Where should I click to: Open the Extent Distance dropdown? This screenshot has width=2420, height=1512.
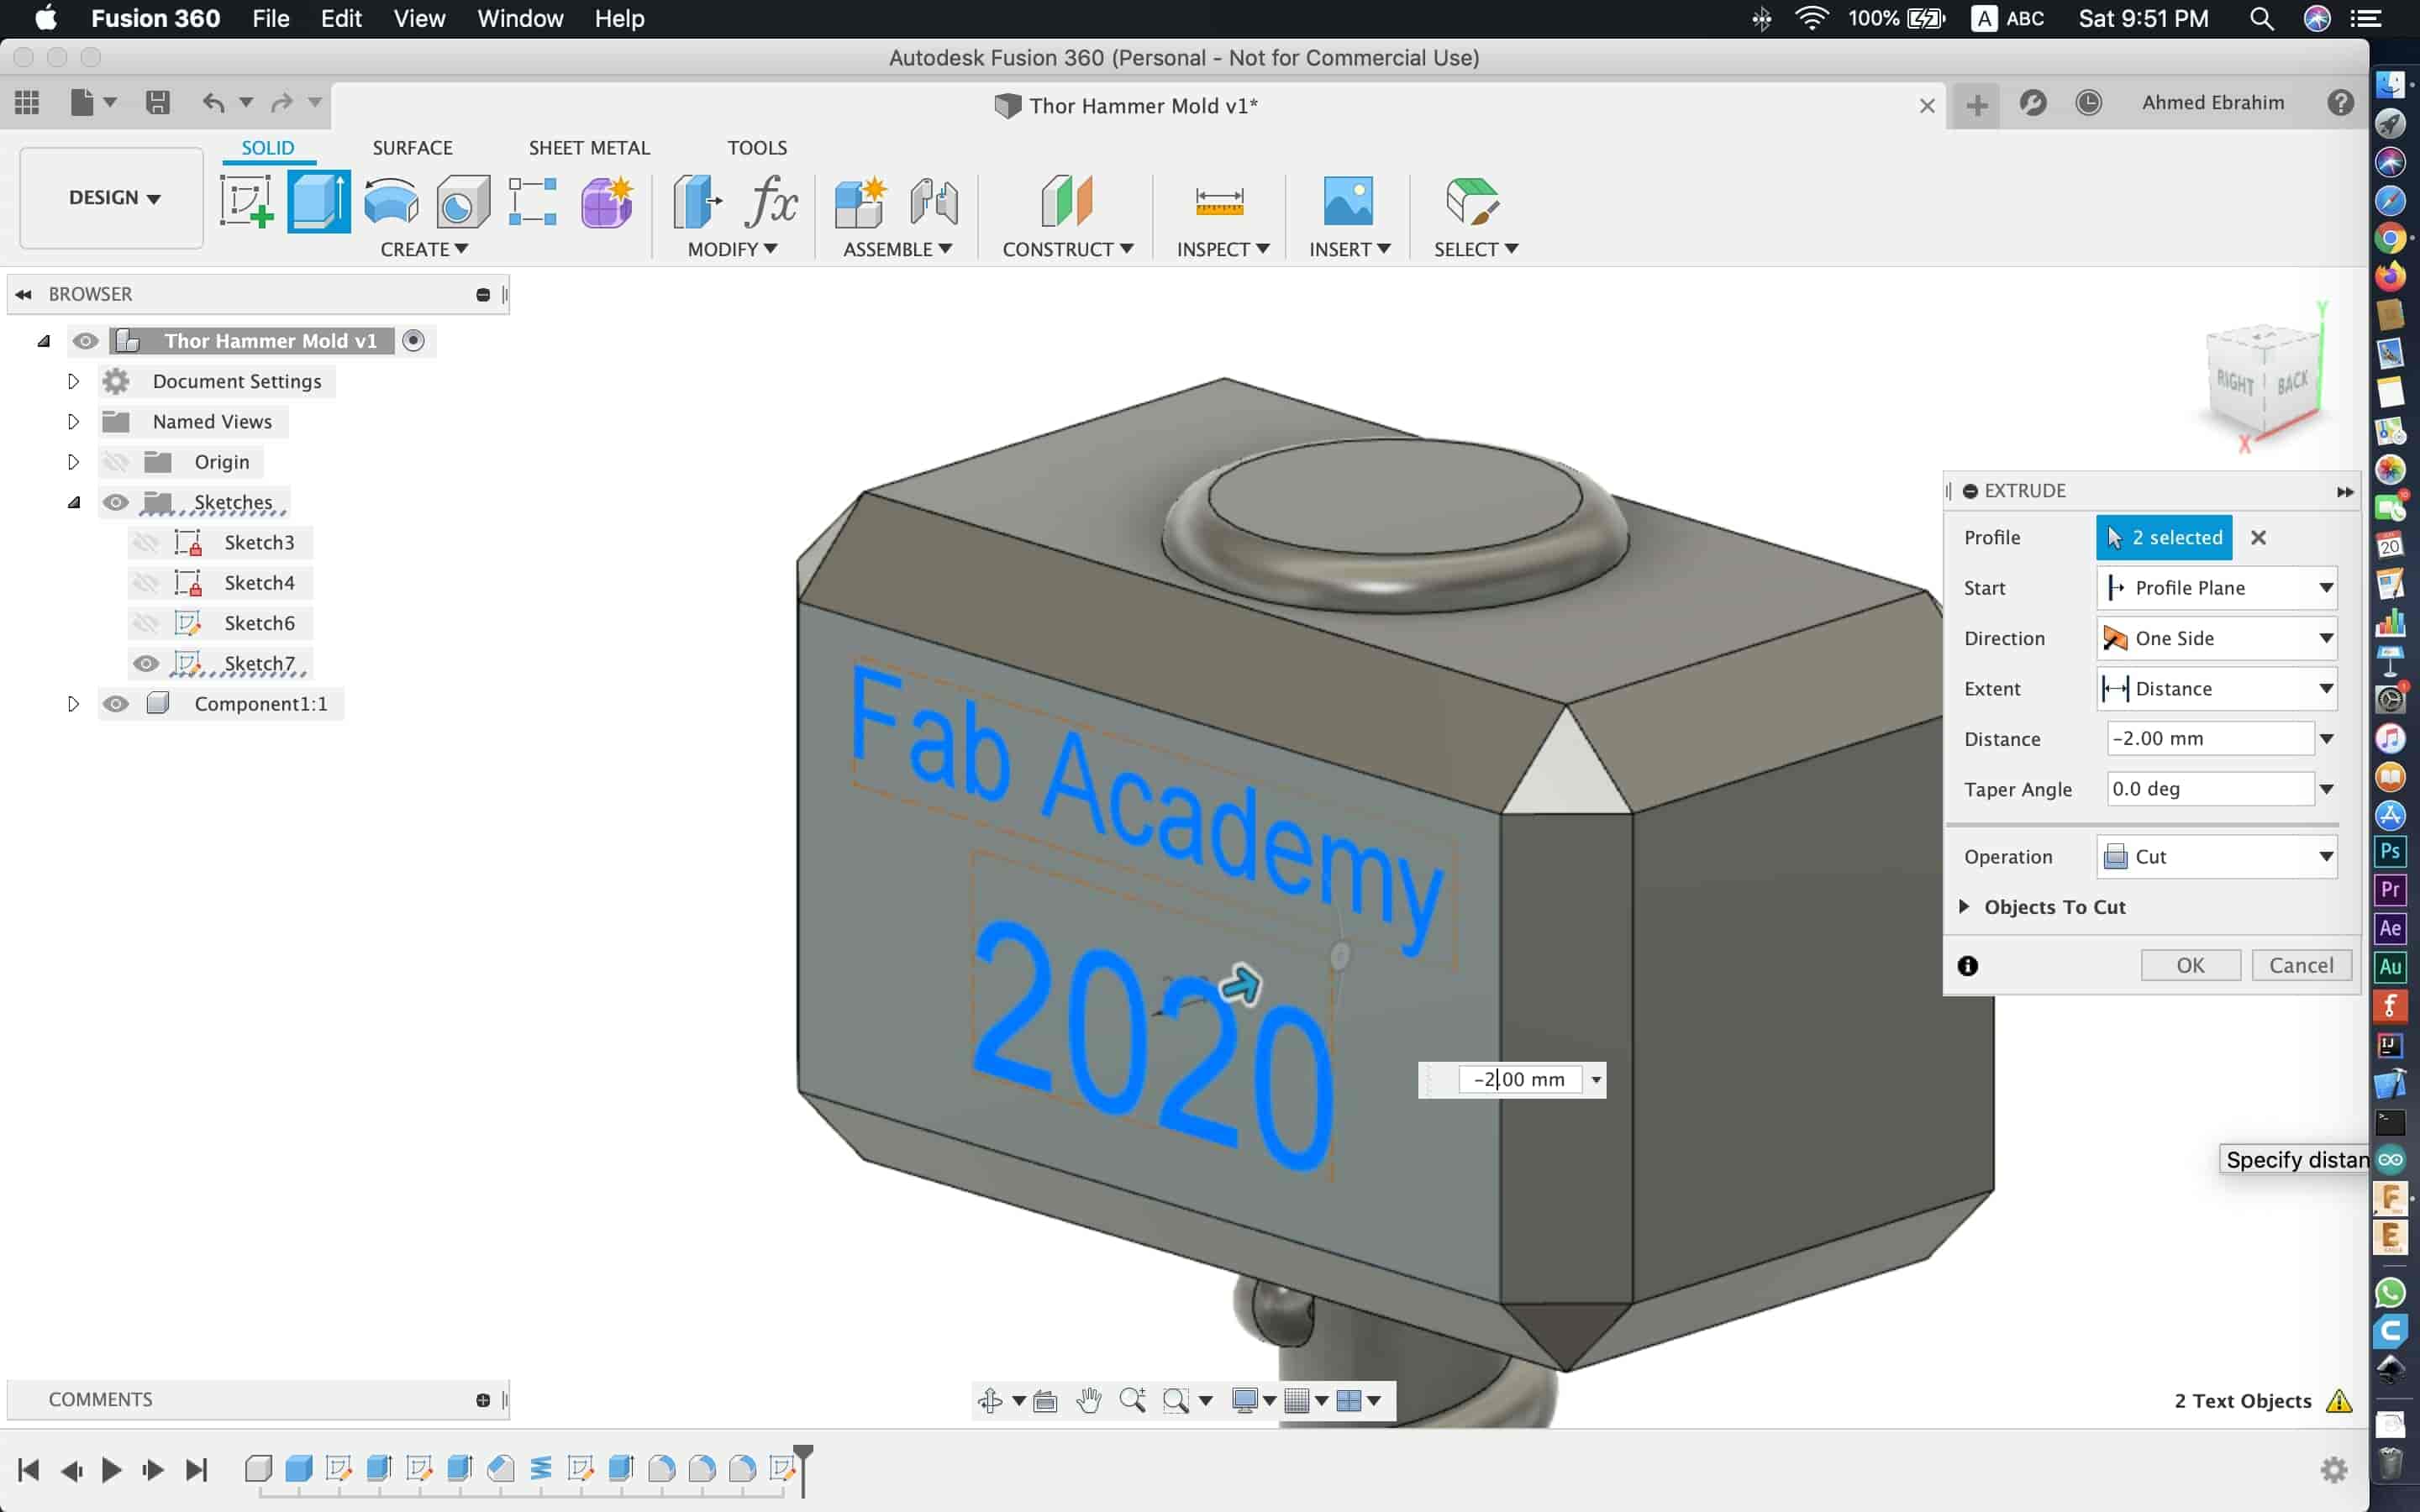tap(2216, 688)
